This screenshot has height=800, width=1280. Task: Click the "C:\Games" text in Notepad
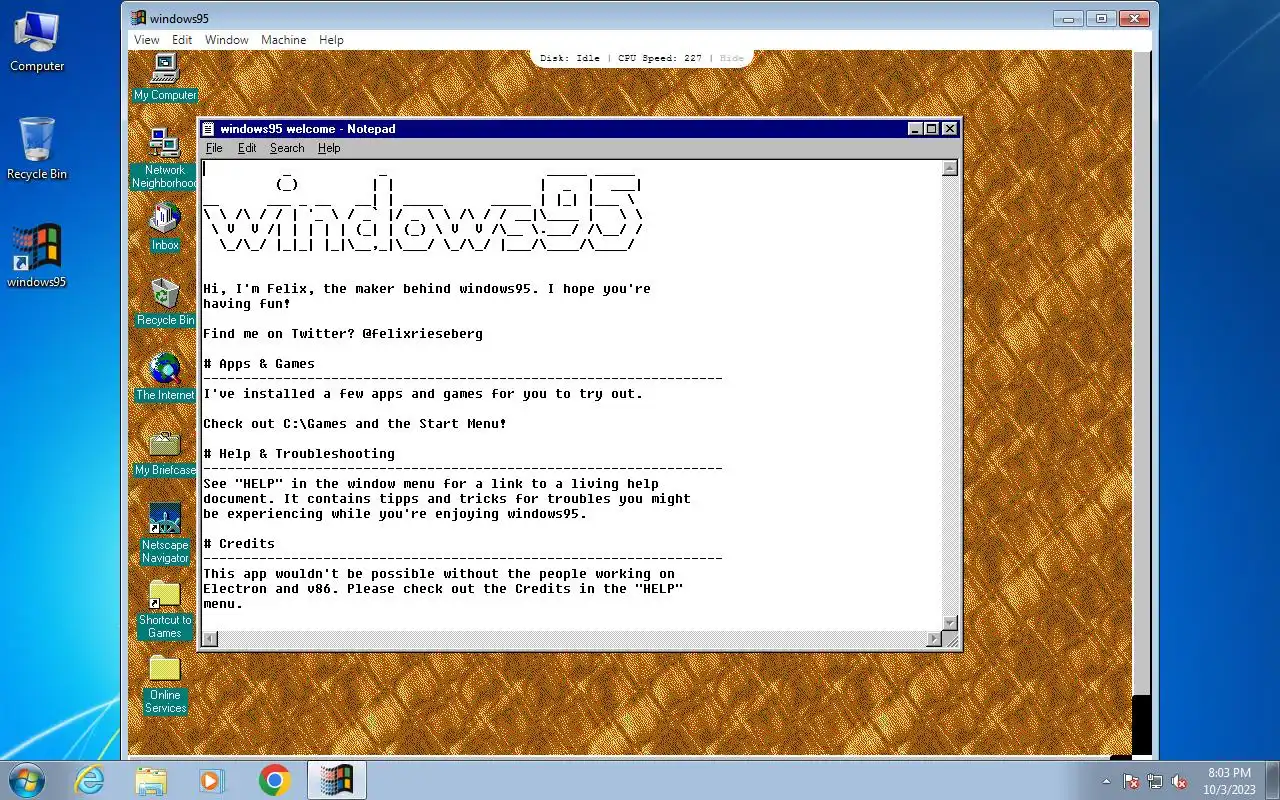coord(315,424)
